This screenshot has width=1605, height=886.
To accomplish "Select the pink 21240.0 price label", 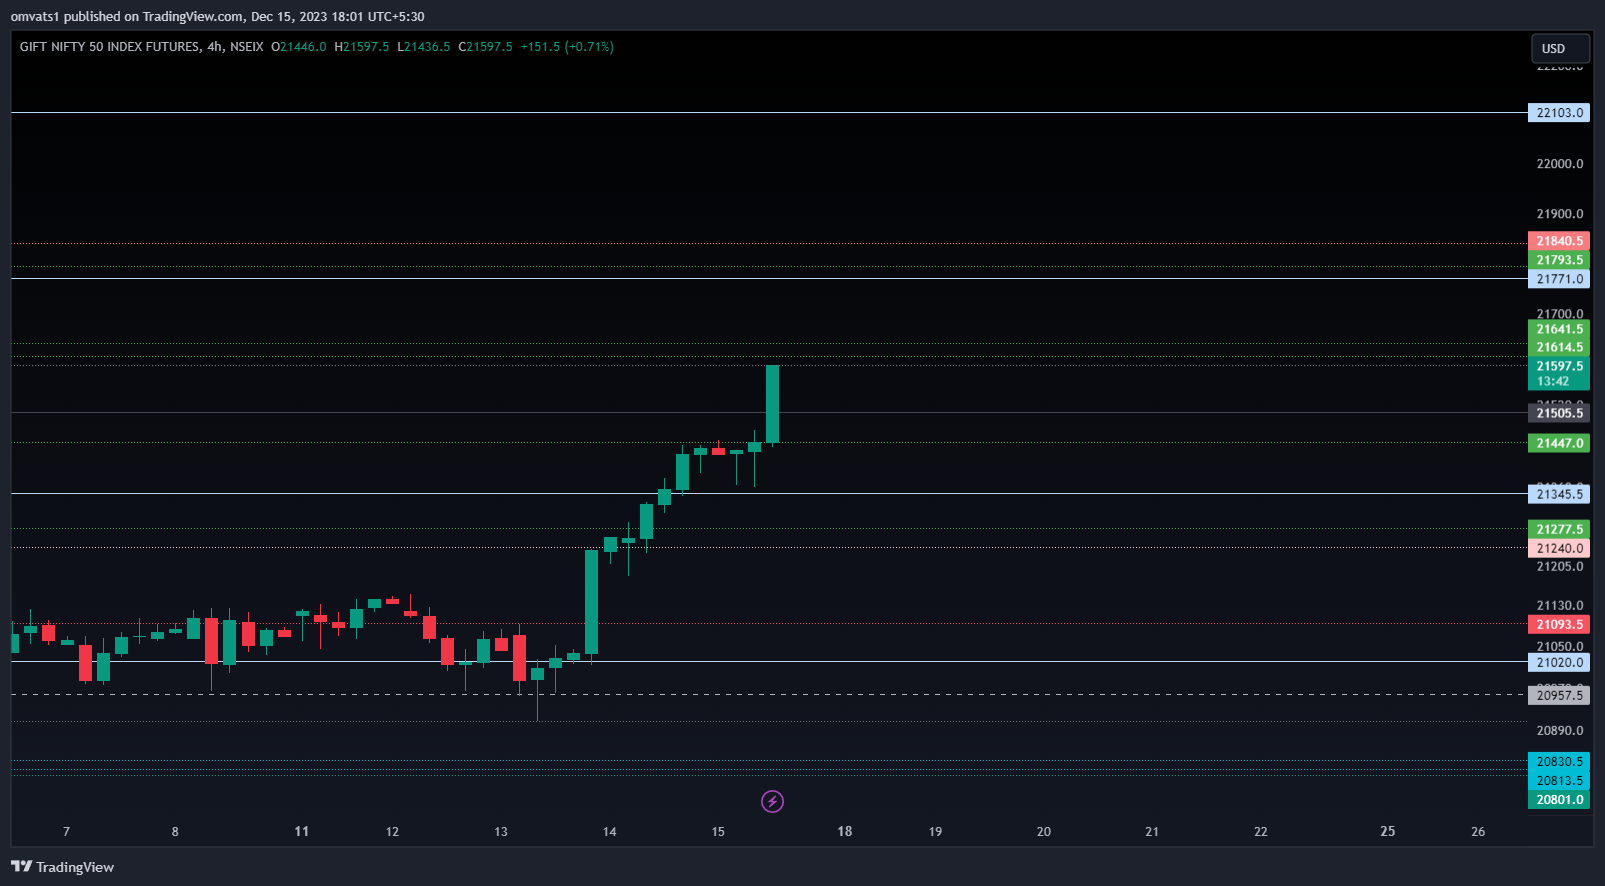I will (x=1559, y=548).
